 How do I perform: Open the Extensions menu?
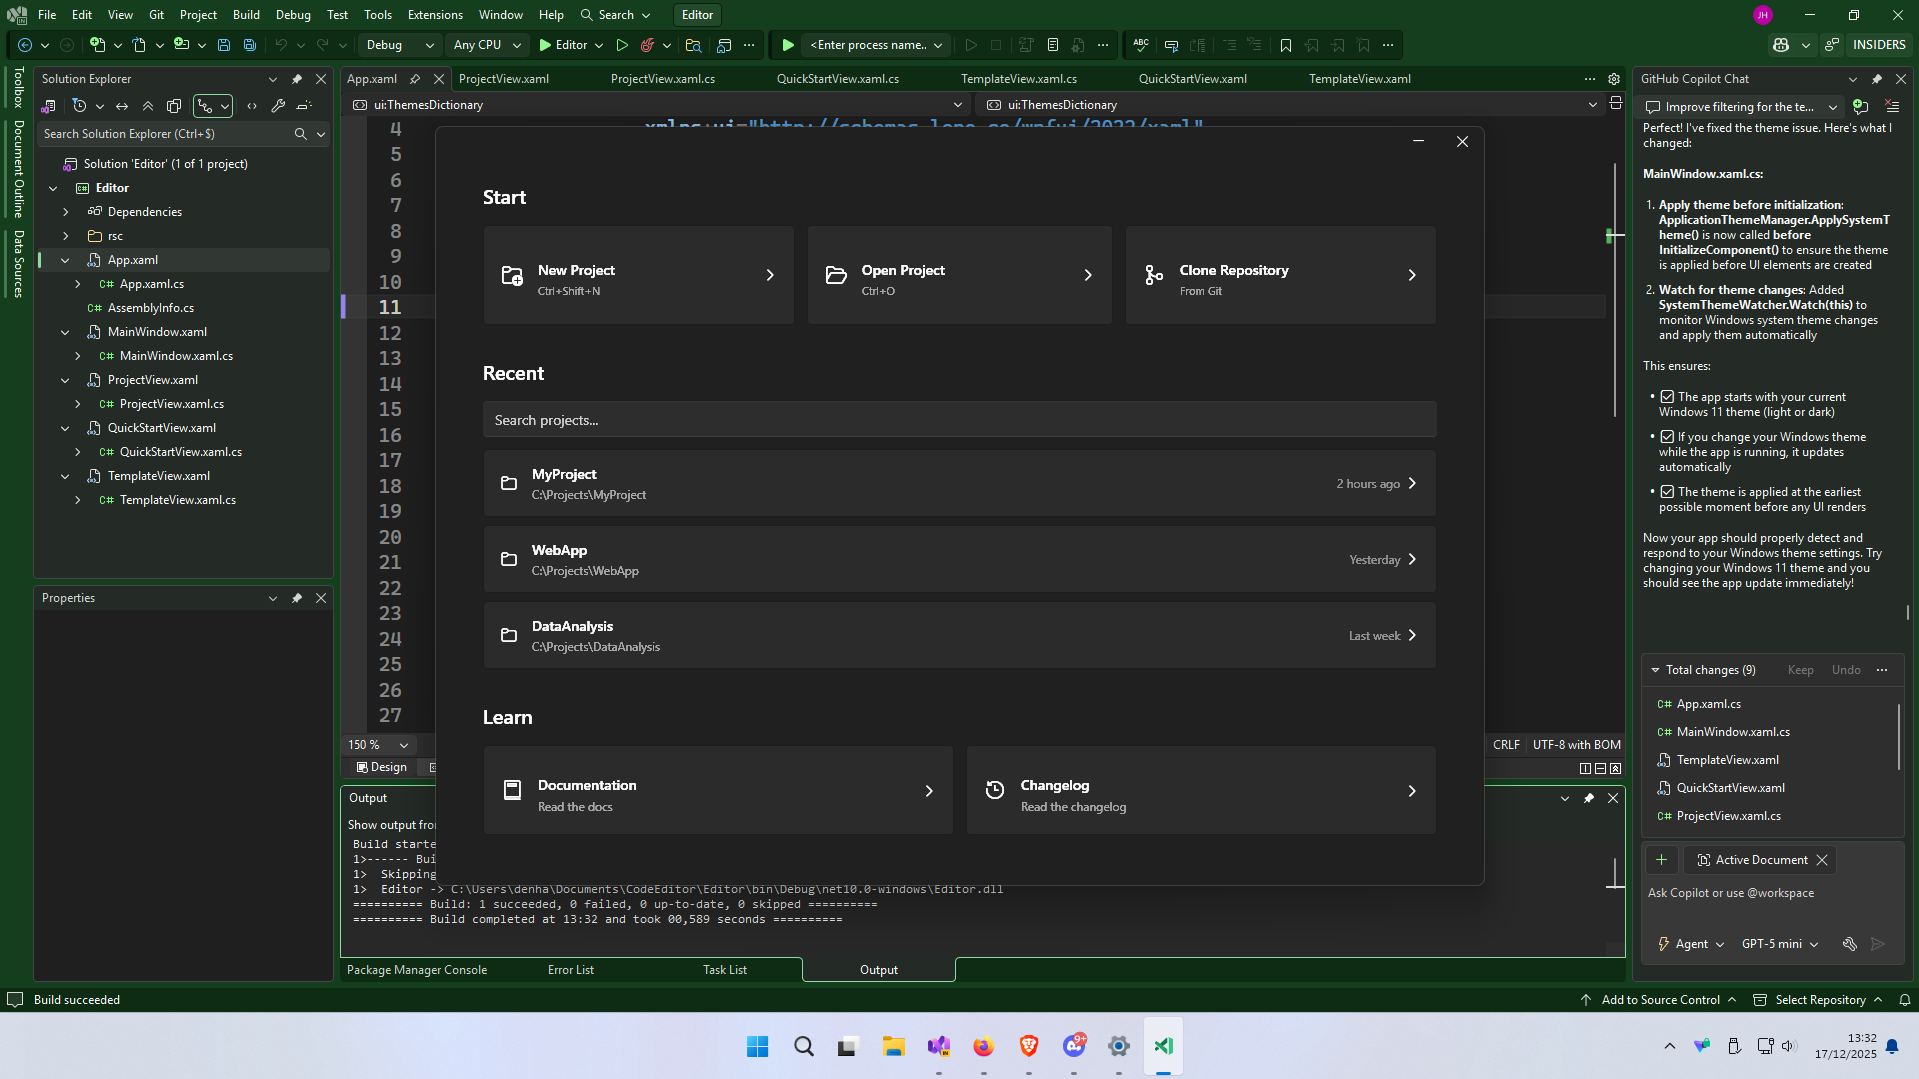[x=435, y=15]
